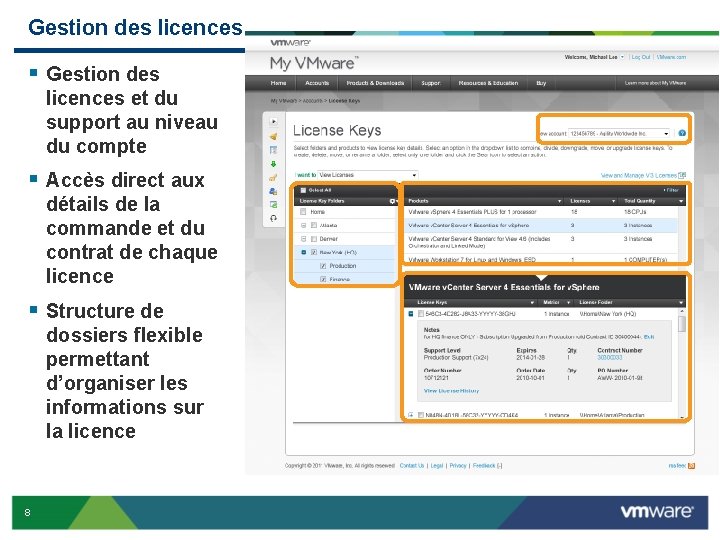The height and width of the screenshot is (540, 720).
Task: Open the account selector dropdown
Action: (x=619, y=133)
